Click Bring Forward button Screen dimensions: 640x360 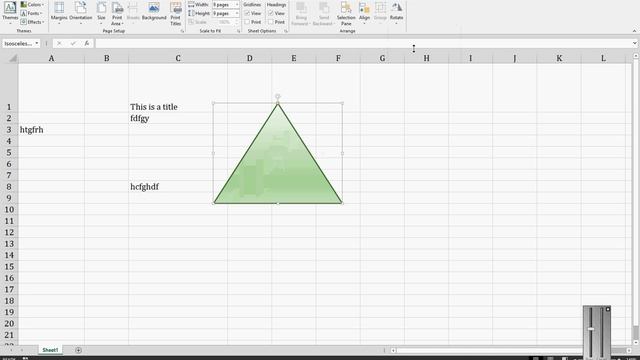(x=301, y=13)
